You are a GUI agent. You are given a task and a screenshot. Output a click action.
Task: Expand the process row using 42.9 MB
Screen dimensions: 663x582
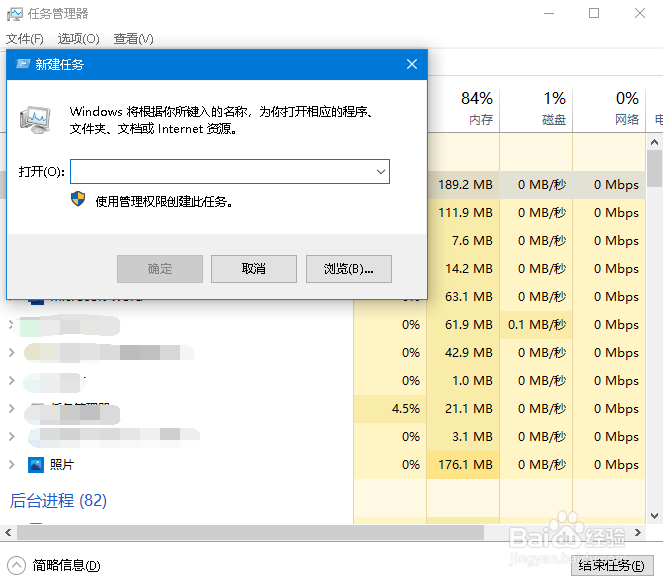11,352
